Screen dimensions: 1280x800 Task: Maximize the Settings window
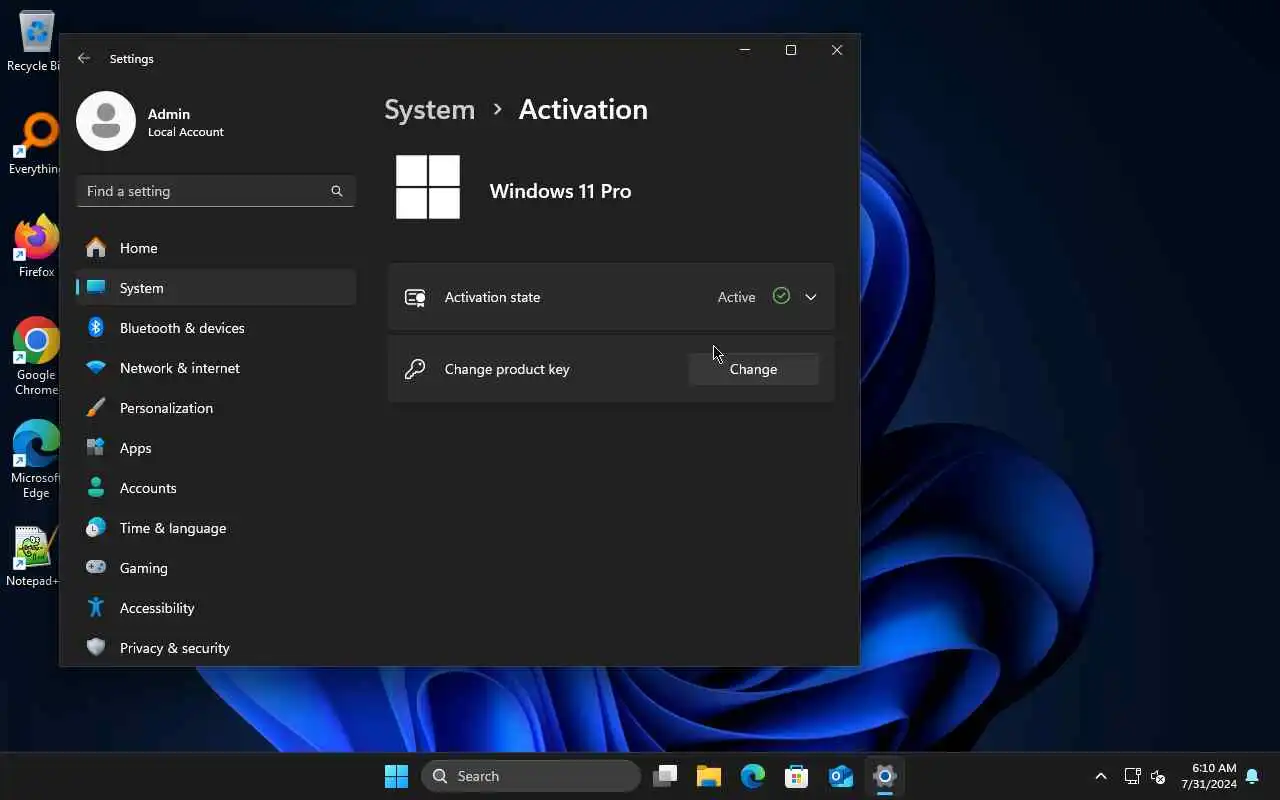[x=791, y=50]
